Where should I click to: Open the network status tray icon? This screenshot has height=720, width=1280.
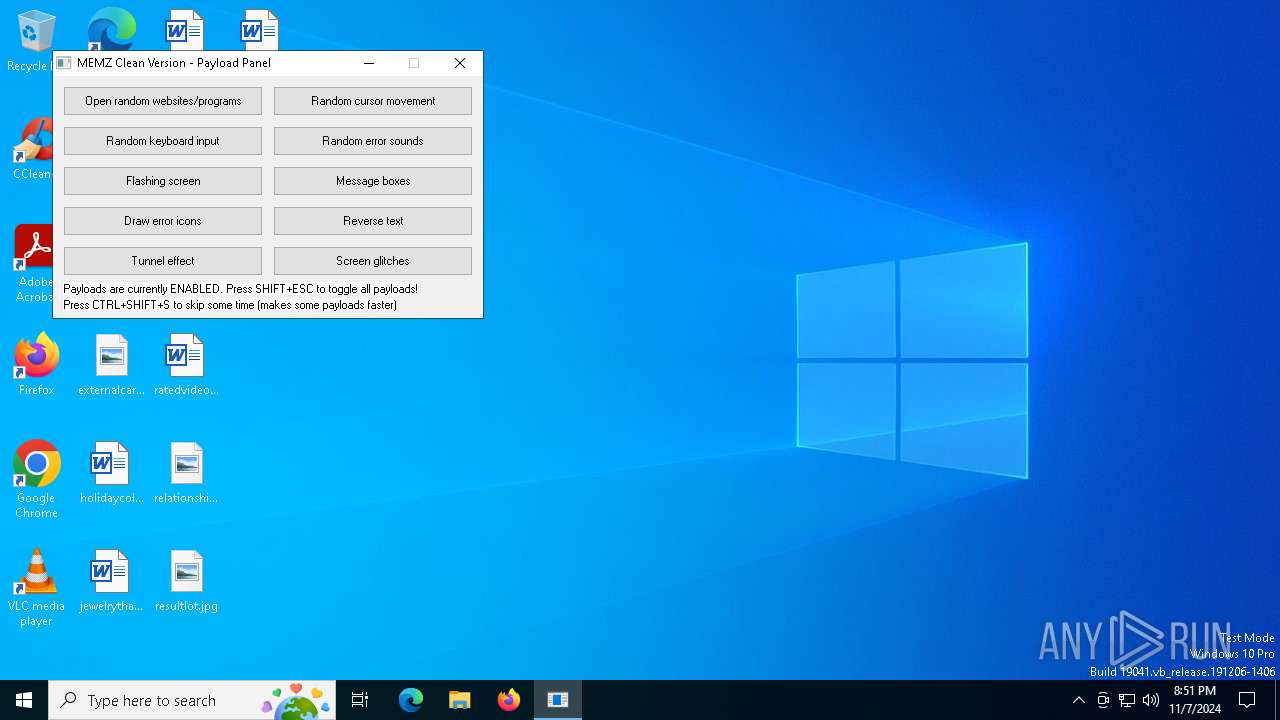(1127, 700)
